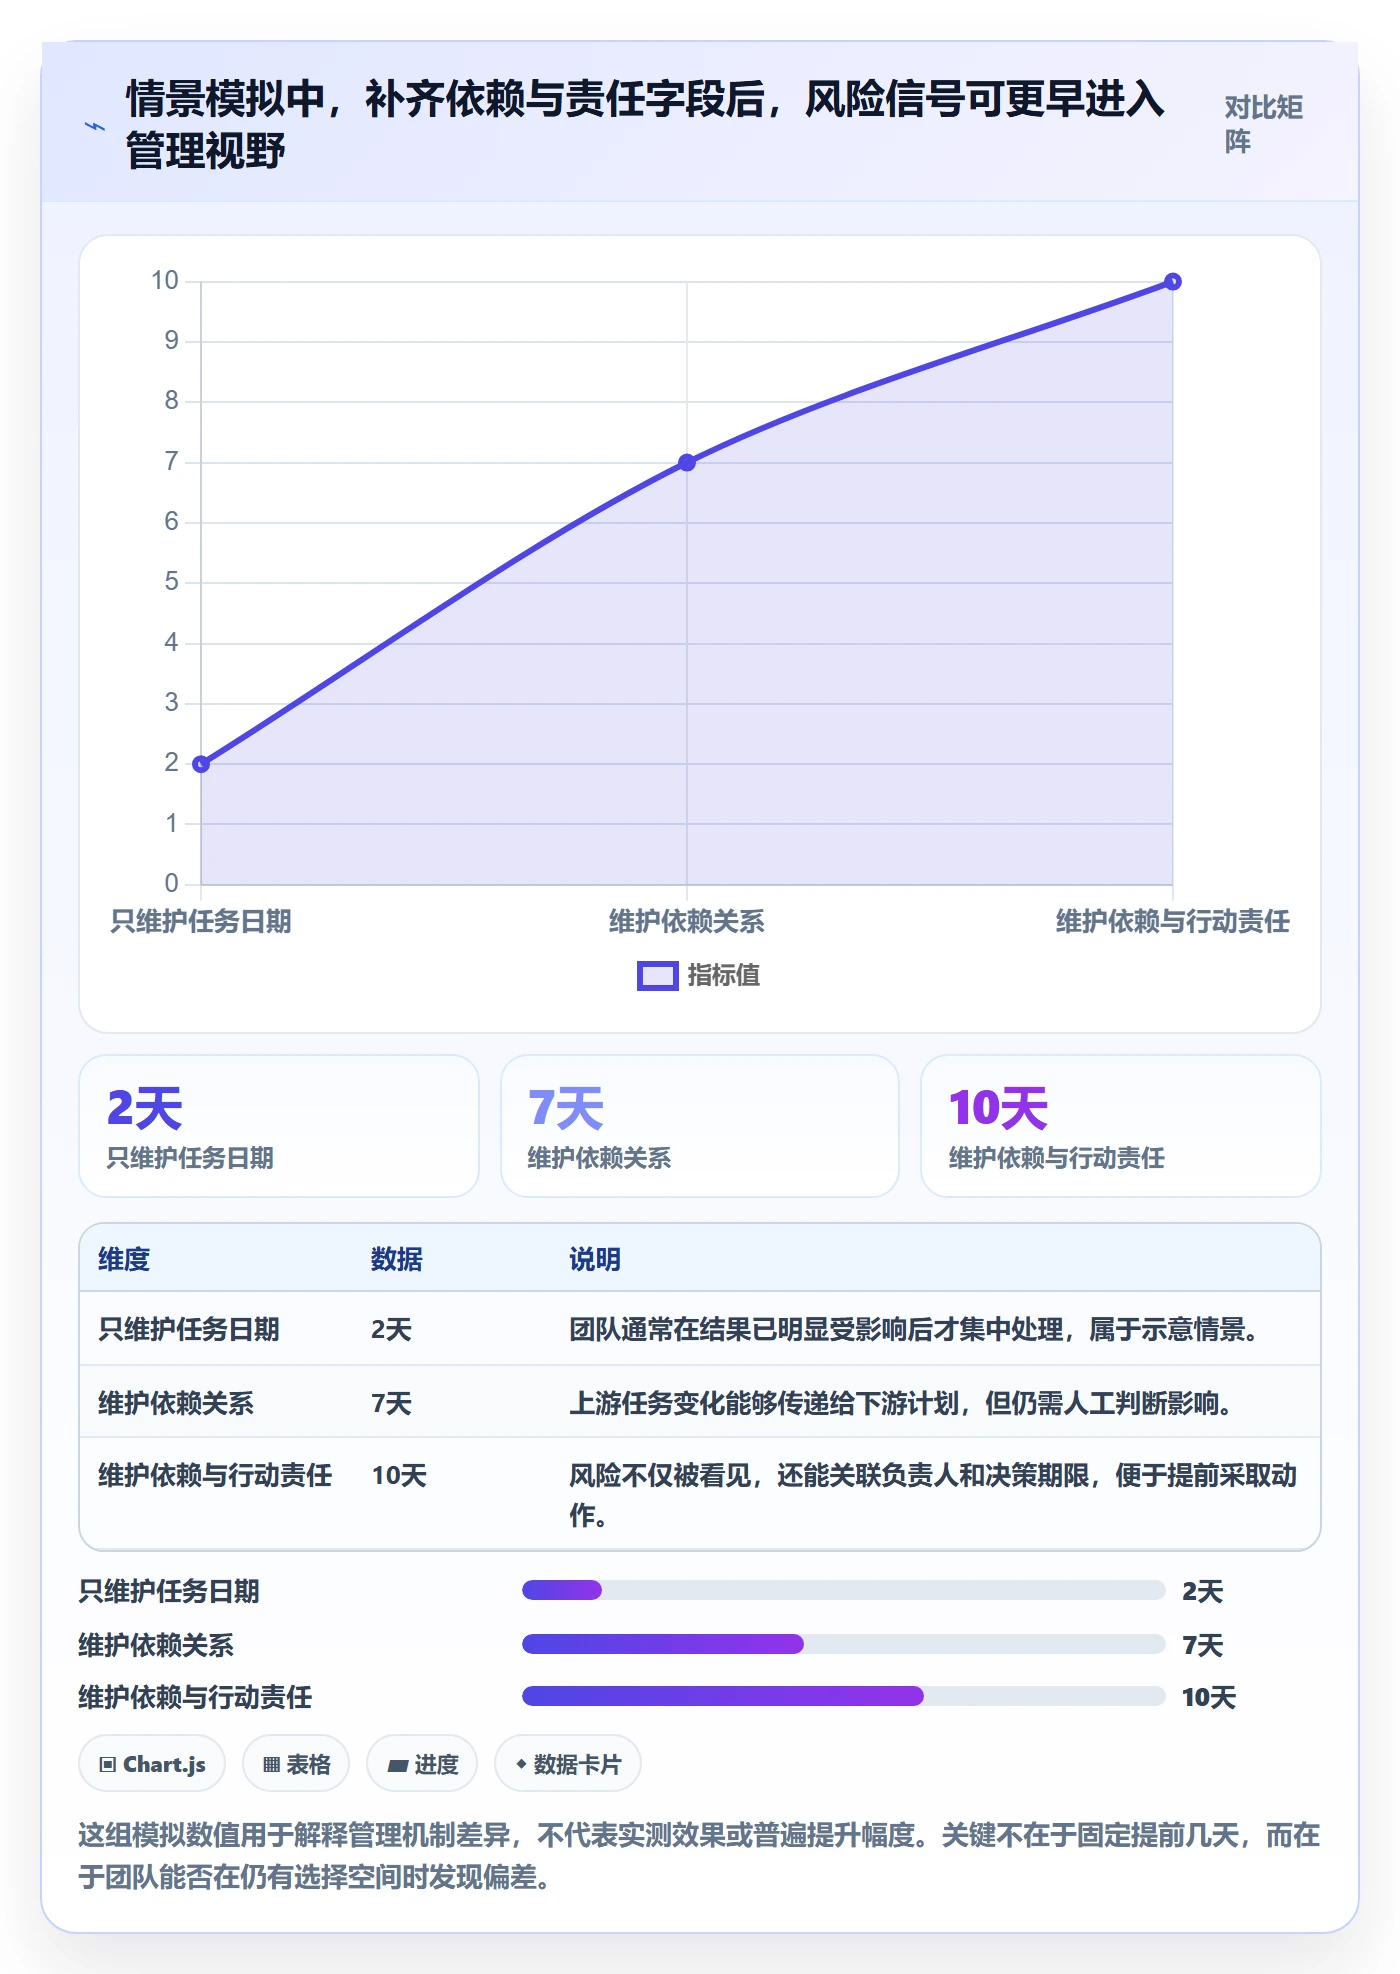Click the 维度 column header
Screen dimensions: 1400x1974
click(124, 1259)
